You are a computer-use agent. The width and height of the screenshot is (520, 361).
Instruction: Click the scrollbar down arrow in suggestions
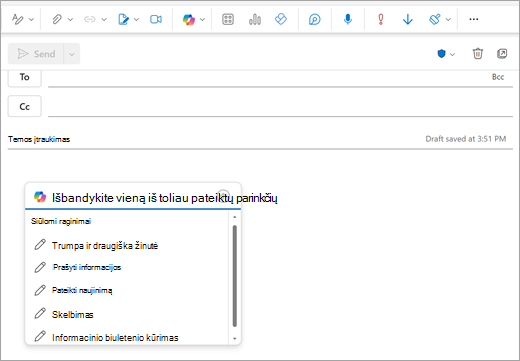coord(235,338)
